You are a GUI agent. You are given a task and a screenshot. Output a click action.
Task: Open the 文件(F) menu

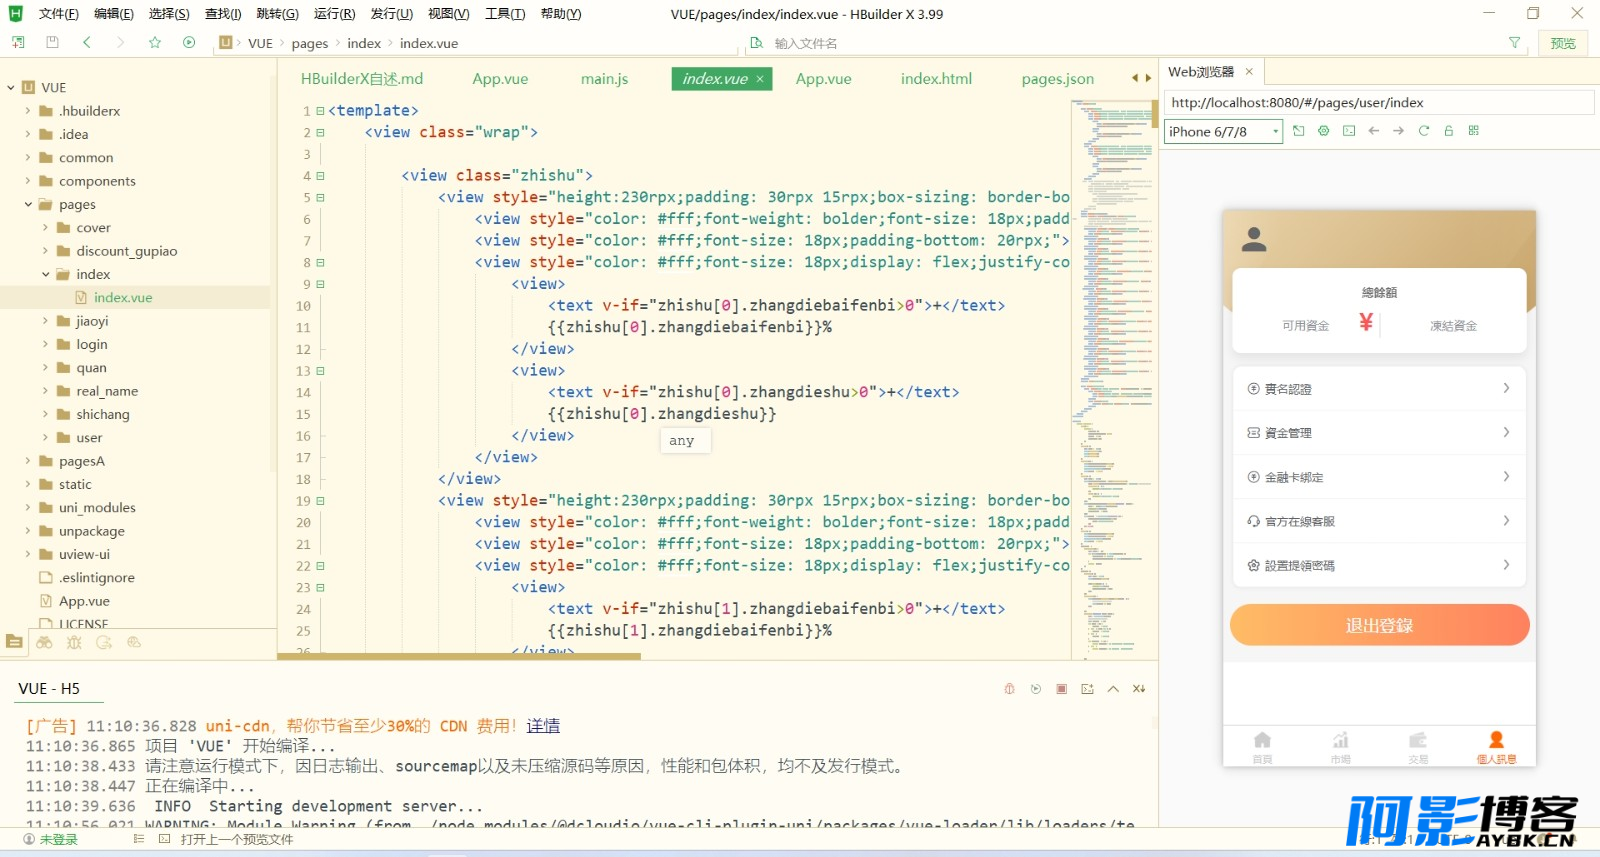pos(58,14)
